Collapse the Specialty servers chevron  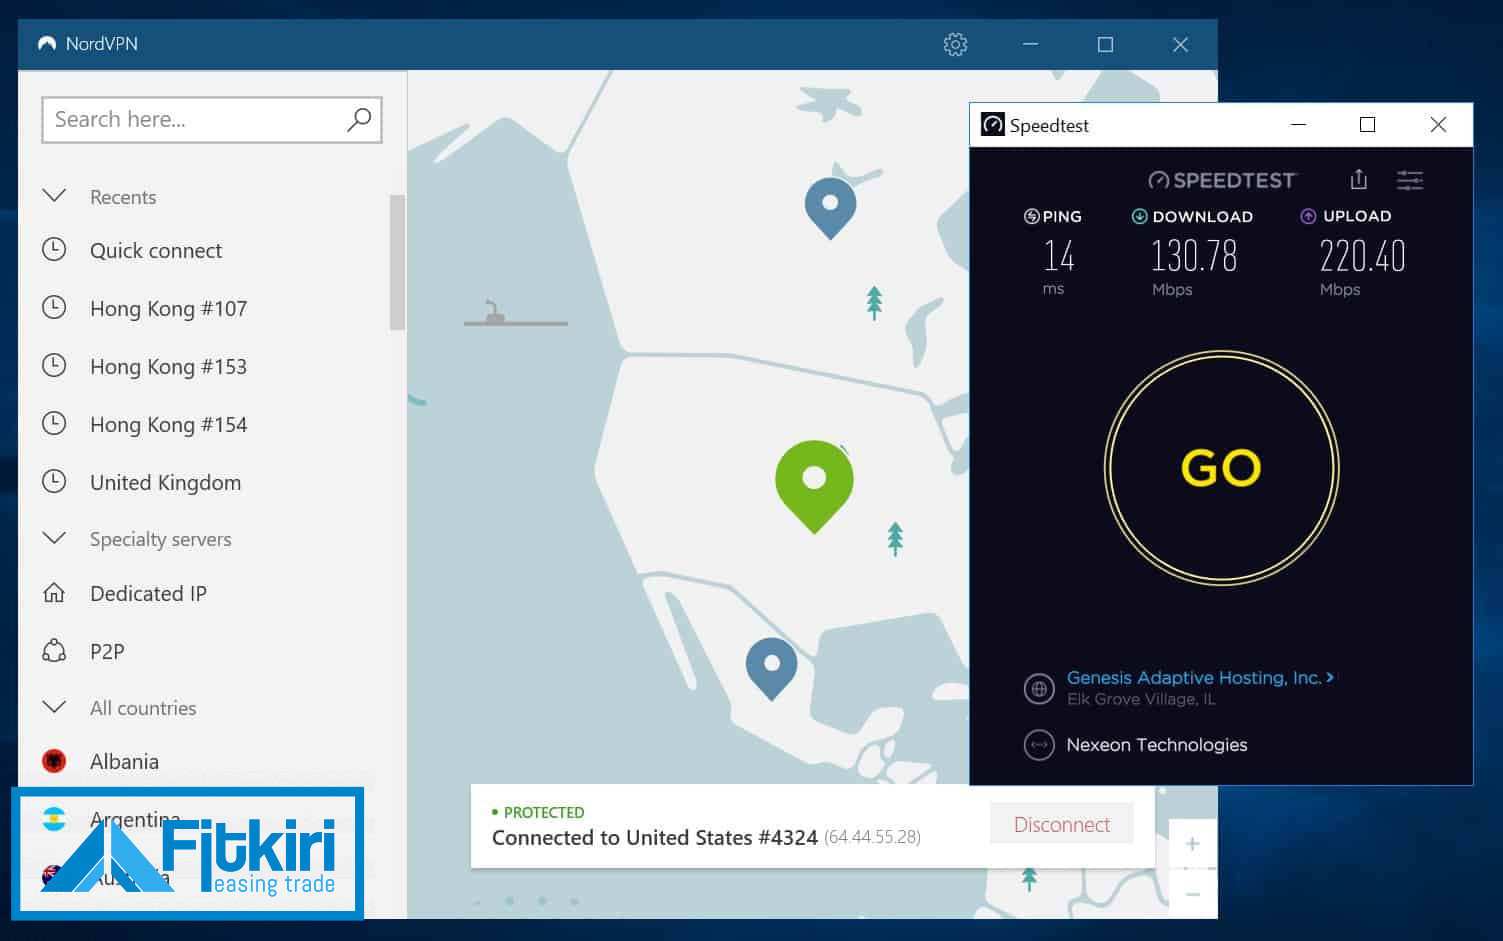click(54, 538)
